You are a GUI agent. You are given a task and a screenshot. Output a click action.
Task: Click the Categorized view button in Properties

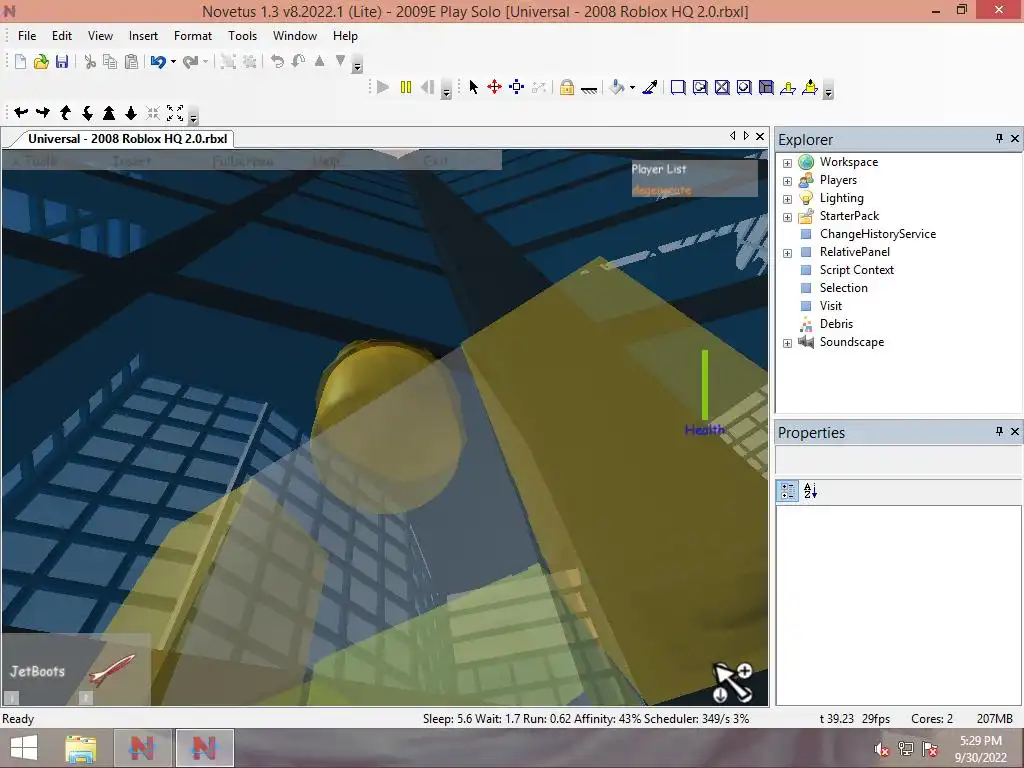point(788,490)
